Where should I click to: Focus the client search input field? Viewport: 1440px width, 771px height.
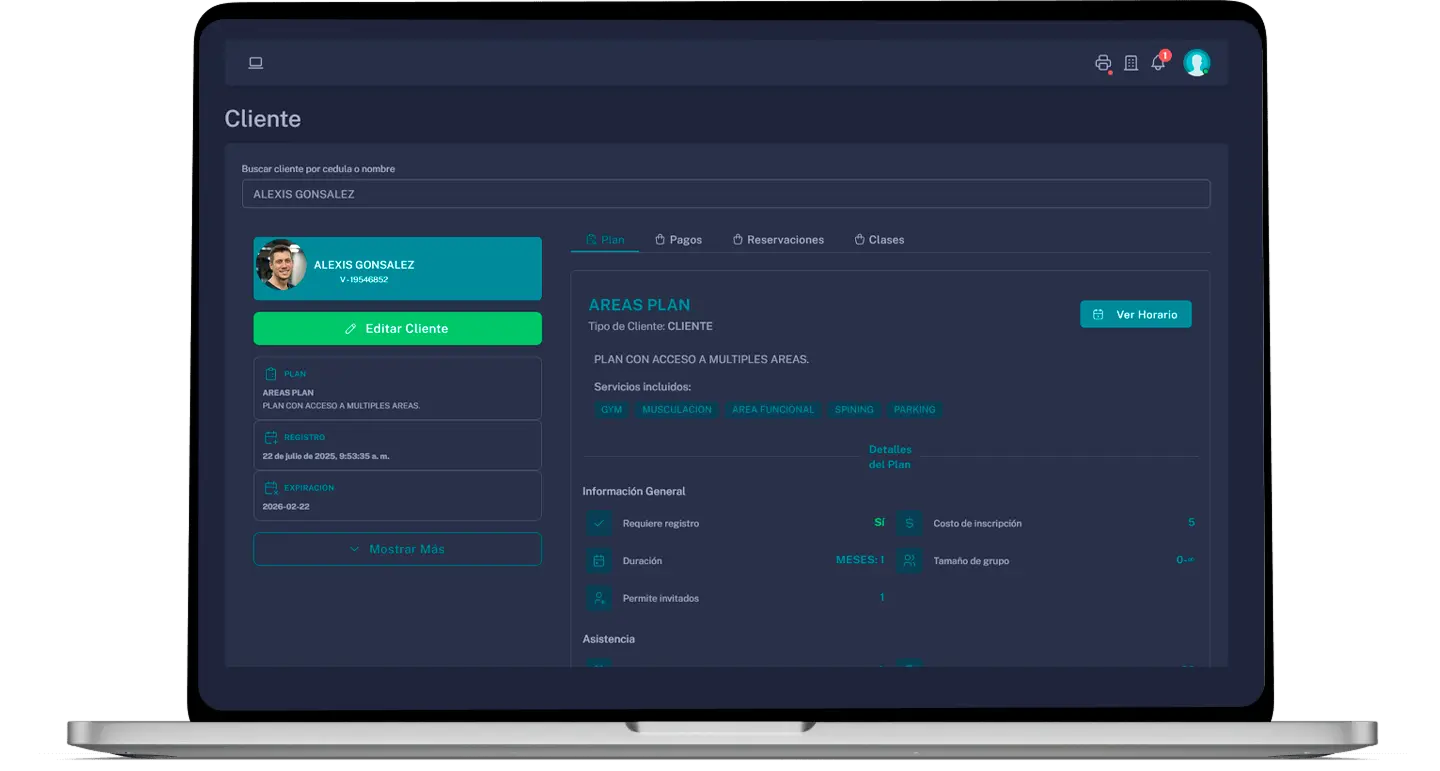(726, 194)
